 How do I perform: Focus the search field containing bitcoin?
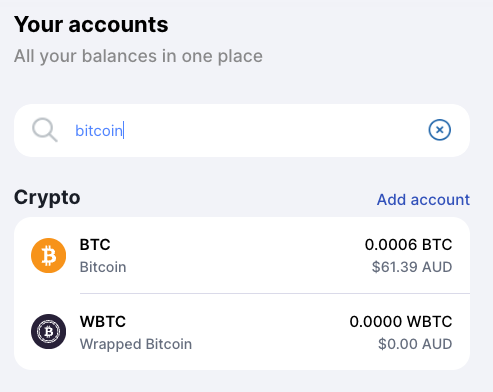coord(242,130)
